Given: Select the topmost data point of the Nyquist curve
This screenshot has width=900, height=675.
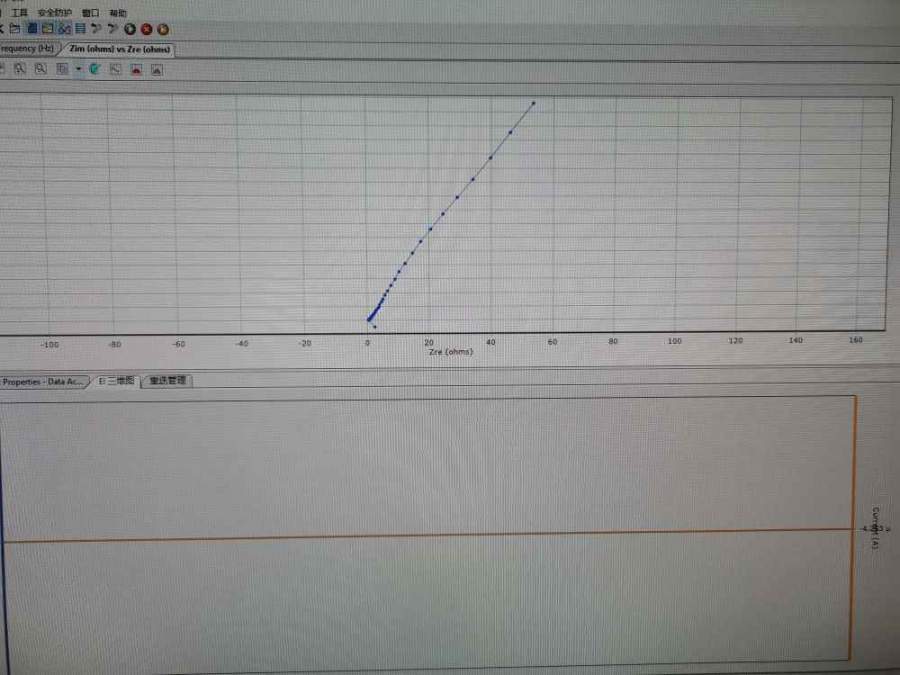Looking at the screenshot, I should click(x=533, y=103).
